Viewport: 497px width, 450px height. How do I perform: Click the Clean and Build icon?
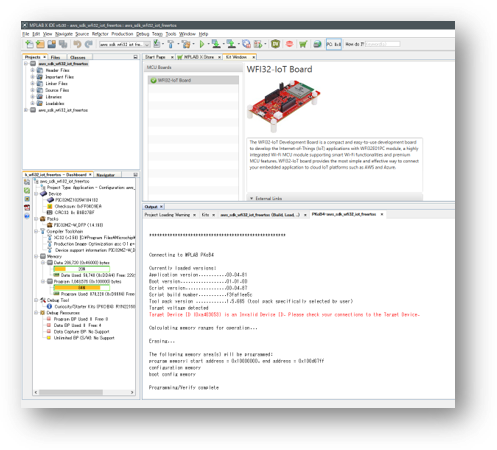[186, 44]
